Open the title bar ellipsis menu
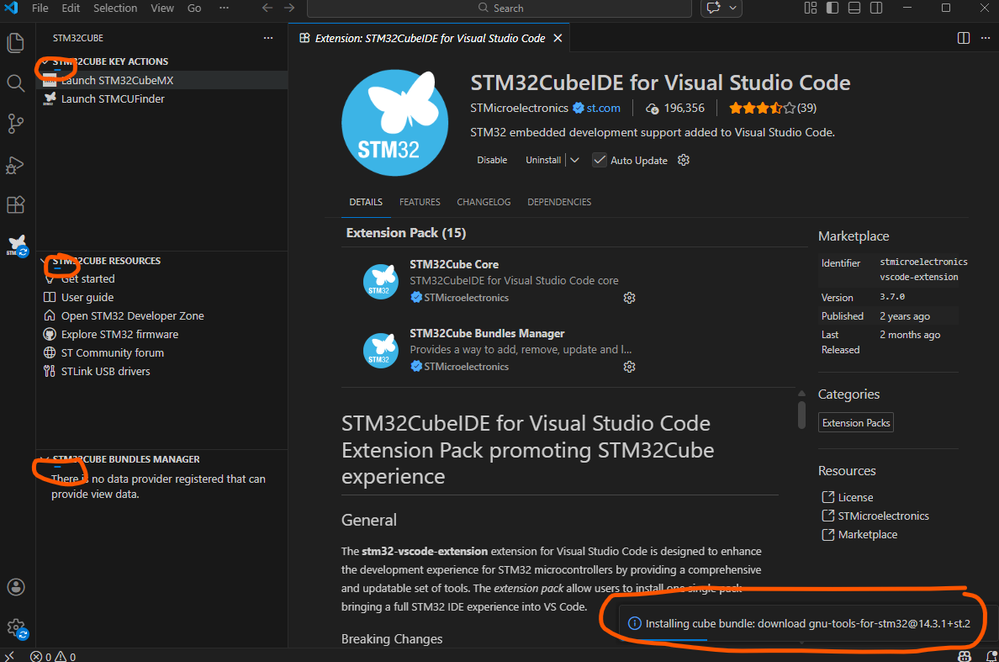999x662 pixels. click(224, 8)
